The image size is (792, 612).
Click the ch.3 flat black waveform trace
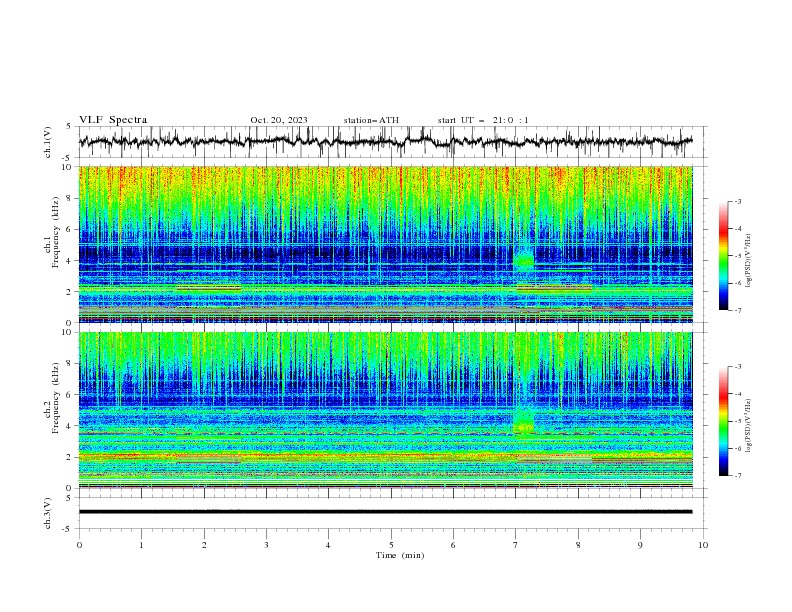point(385,512)
